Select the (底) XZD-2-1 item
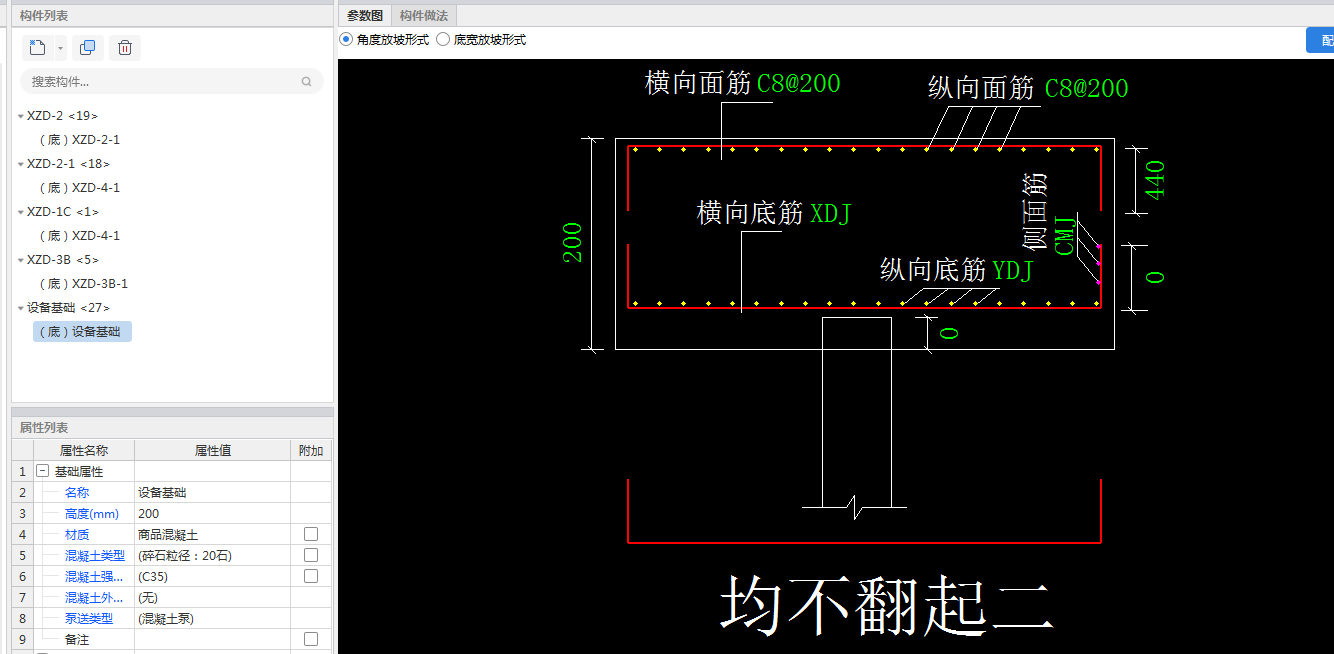The image size is (1334, 654). (79, 140)
